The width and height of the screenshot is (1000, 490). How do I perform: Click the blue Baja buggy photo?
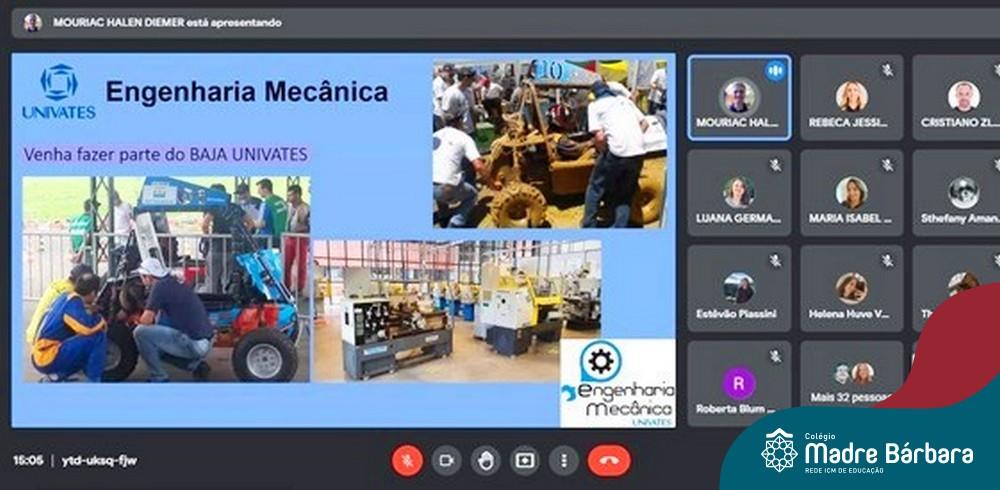(166, 279)
